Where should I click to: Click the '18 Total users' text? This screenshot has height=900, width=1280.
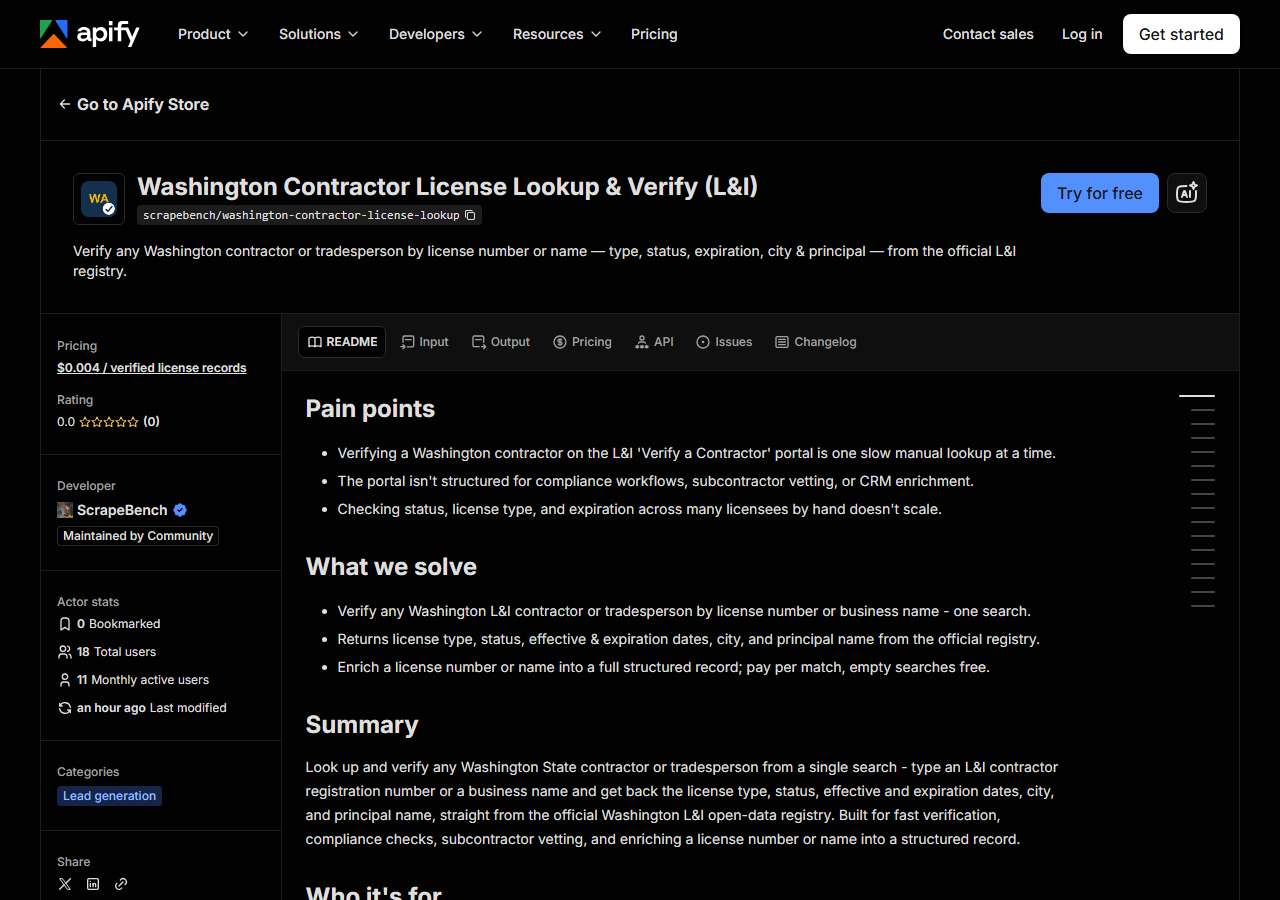tap(116, 652)
